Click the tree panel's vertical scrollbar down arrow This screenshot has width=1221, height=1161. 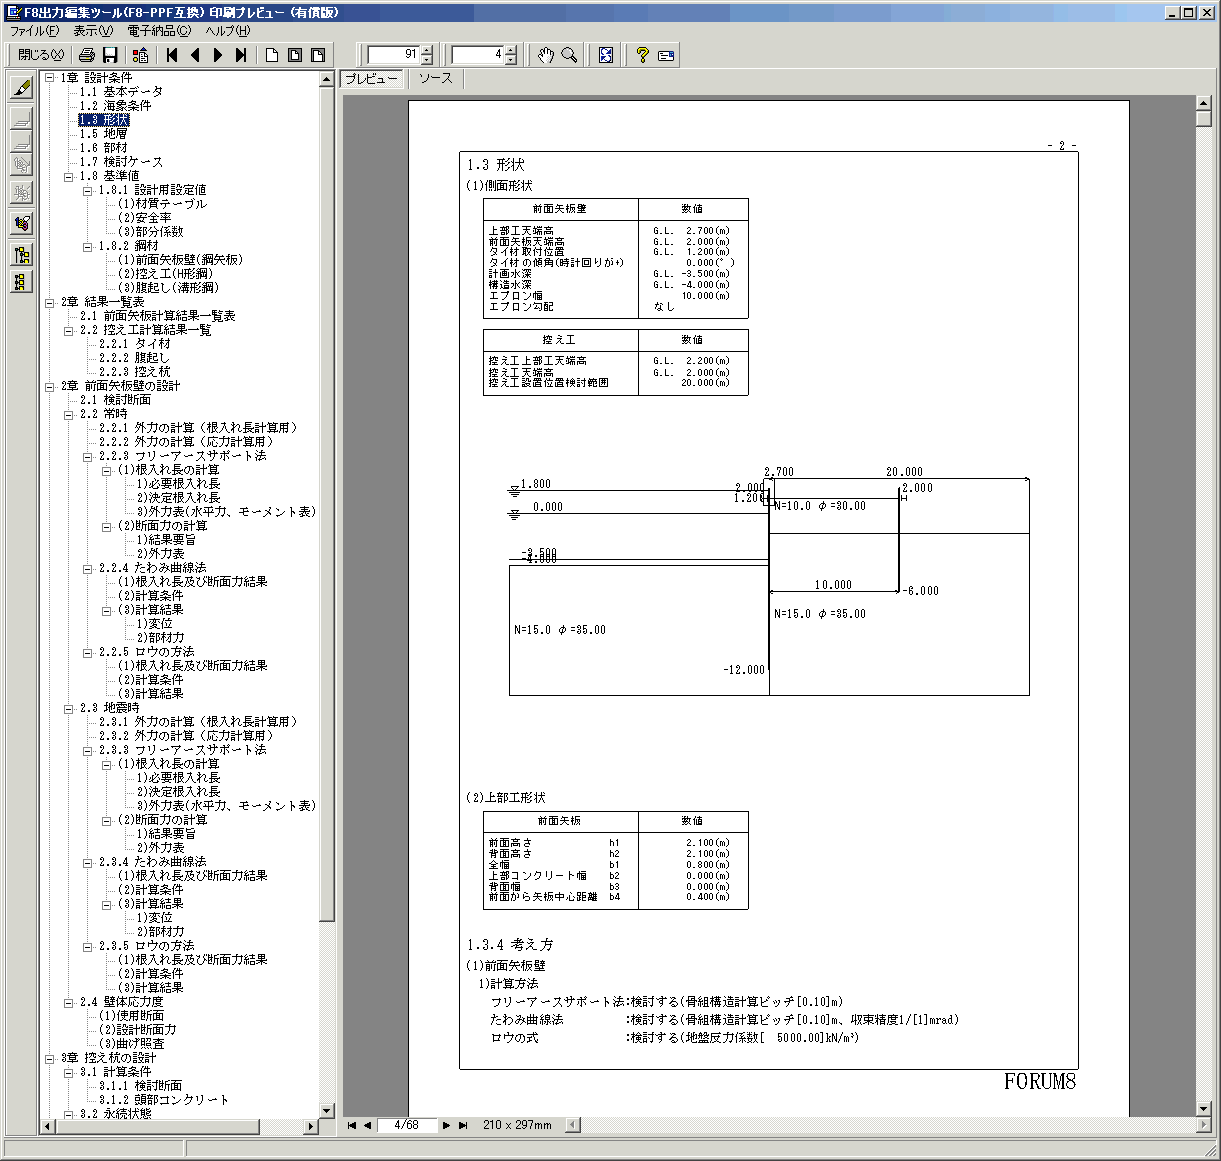(326, 1110)
